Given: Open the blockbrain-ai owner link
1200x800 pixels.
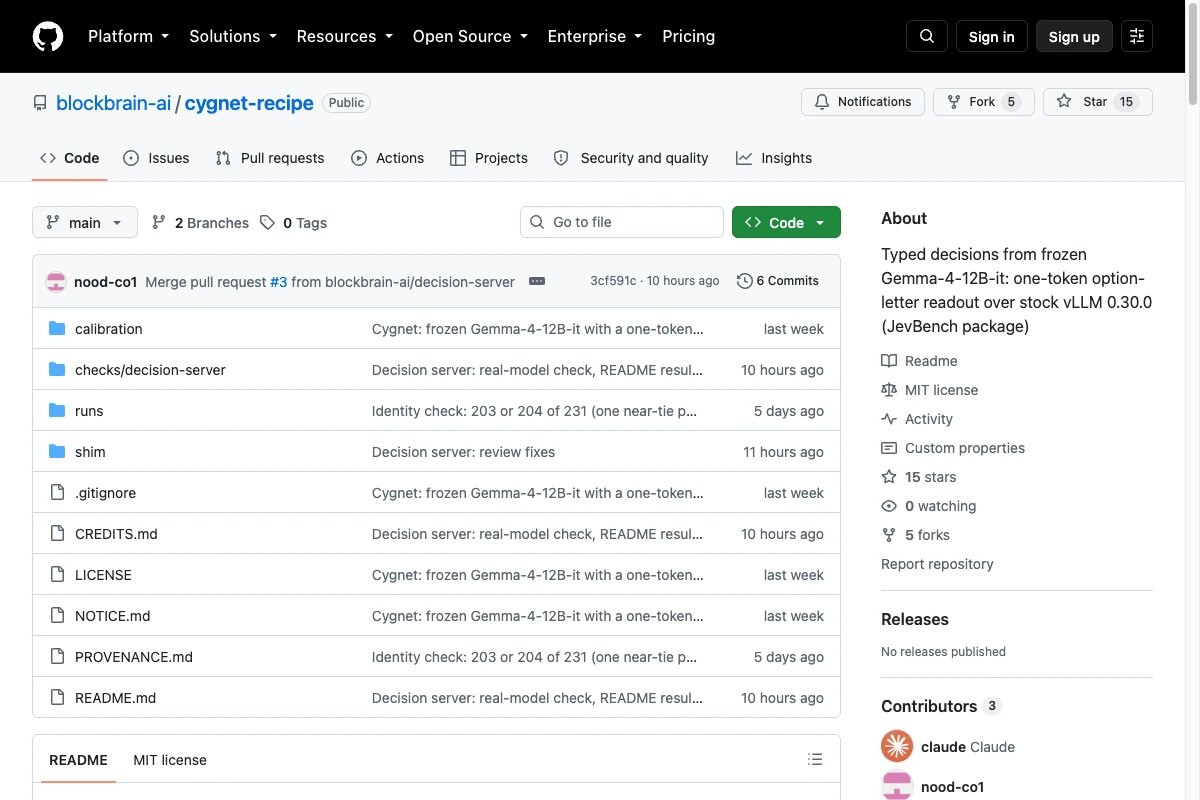Looking at the screenshot, I should tap(113, 103).
